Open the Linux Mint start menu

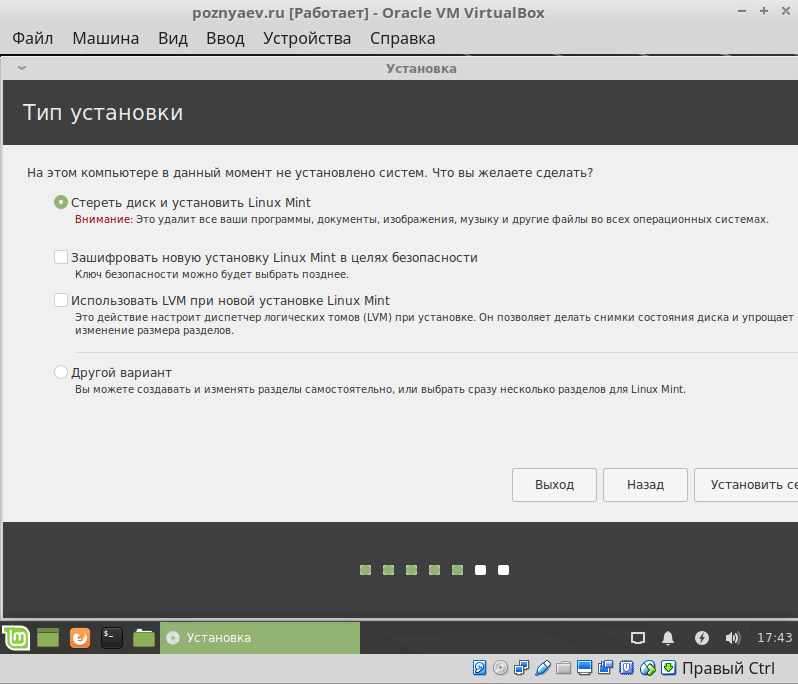pos(16,638)
